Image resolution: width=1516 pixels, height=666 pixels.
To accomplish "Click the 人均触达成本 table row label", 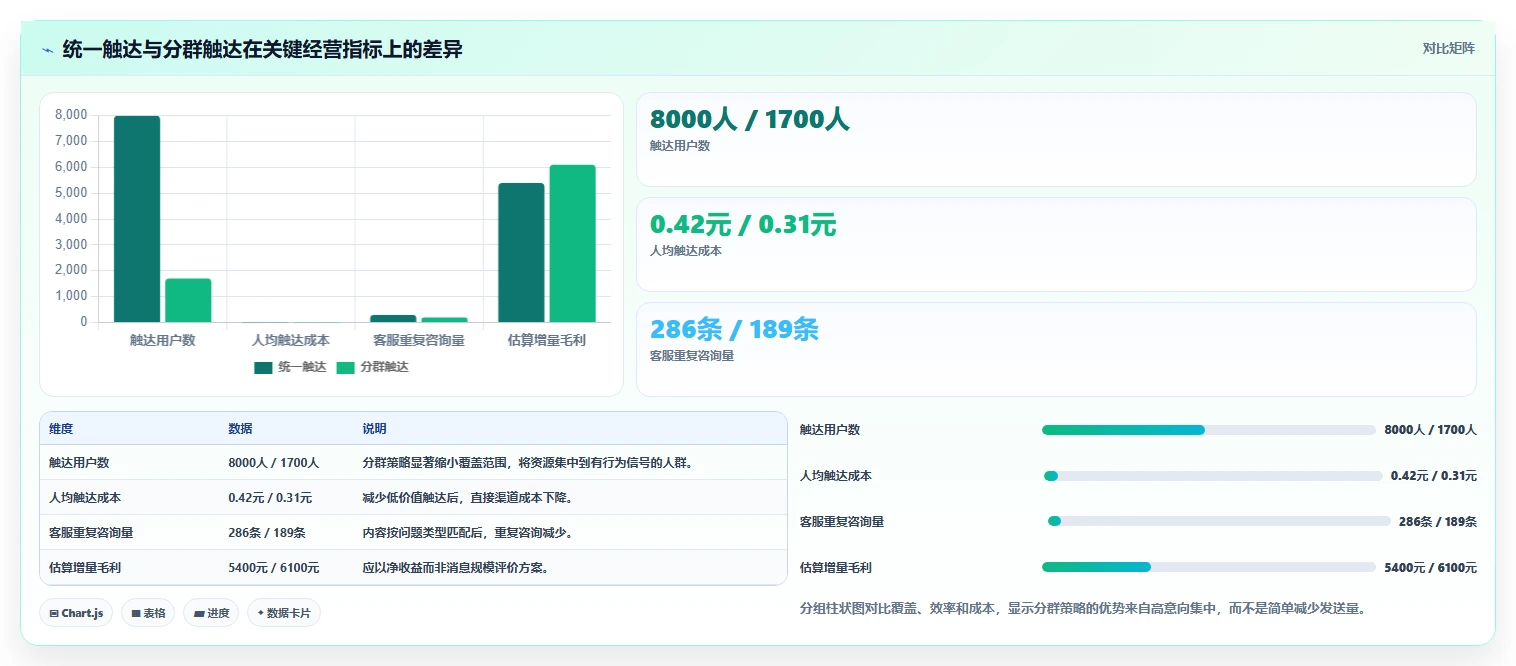I will (x=85, y=497).
